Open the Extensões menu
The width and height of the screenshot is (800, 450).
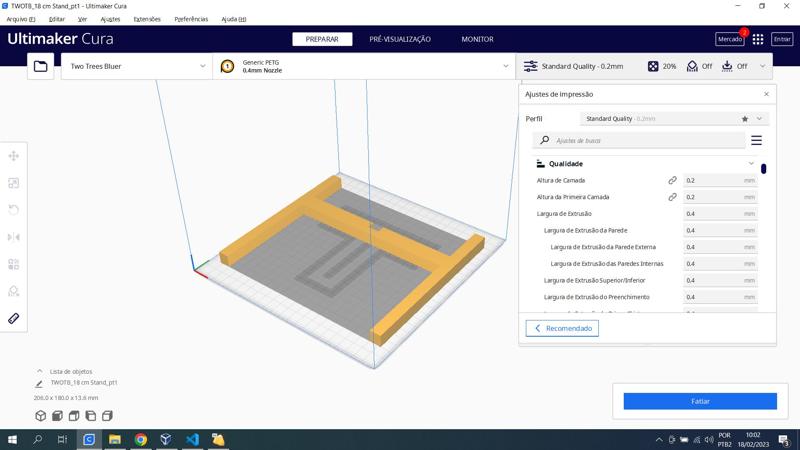click(147, 19)
